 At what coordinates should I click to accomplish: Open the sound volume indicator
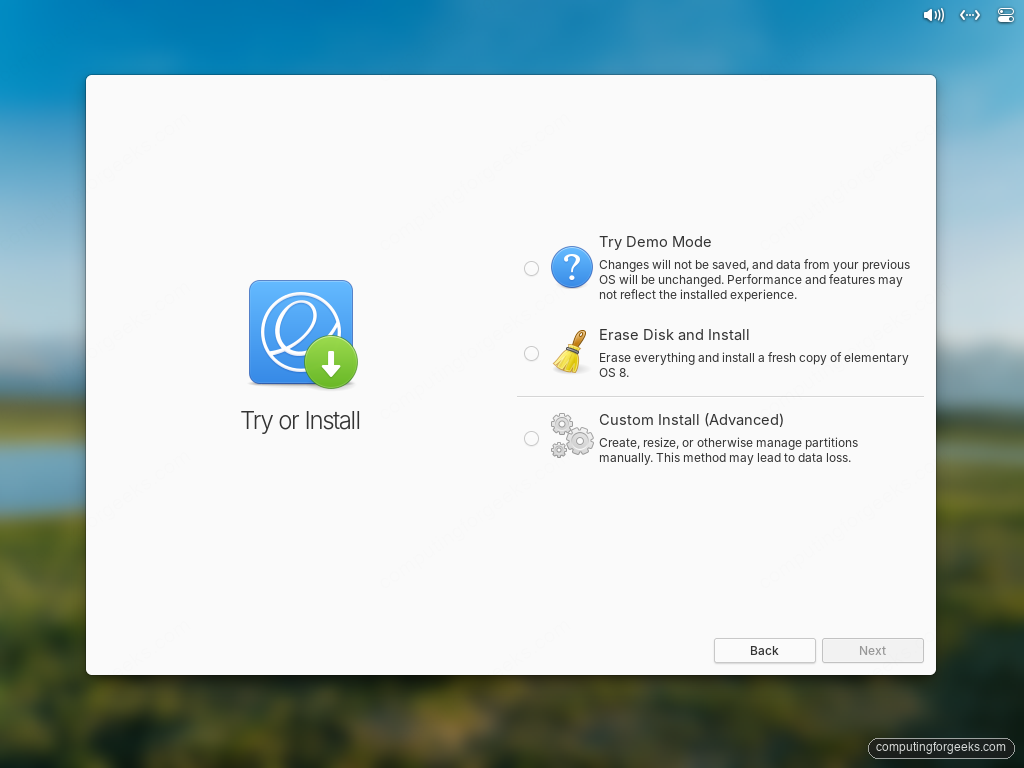point(933,15)
